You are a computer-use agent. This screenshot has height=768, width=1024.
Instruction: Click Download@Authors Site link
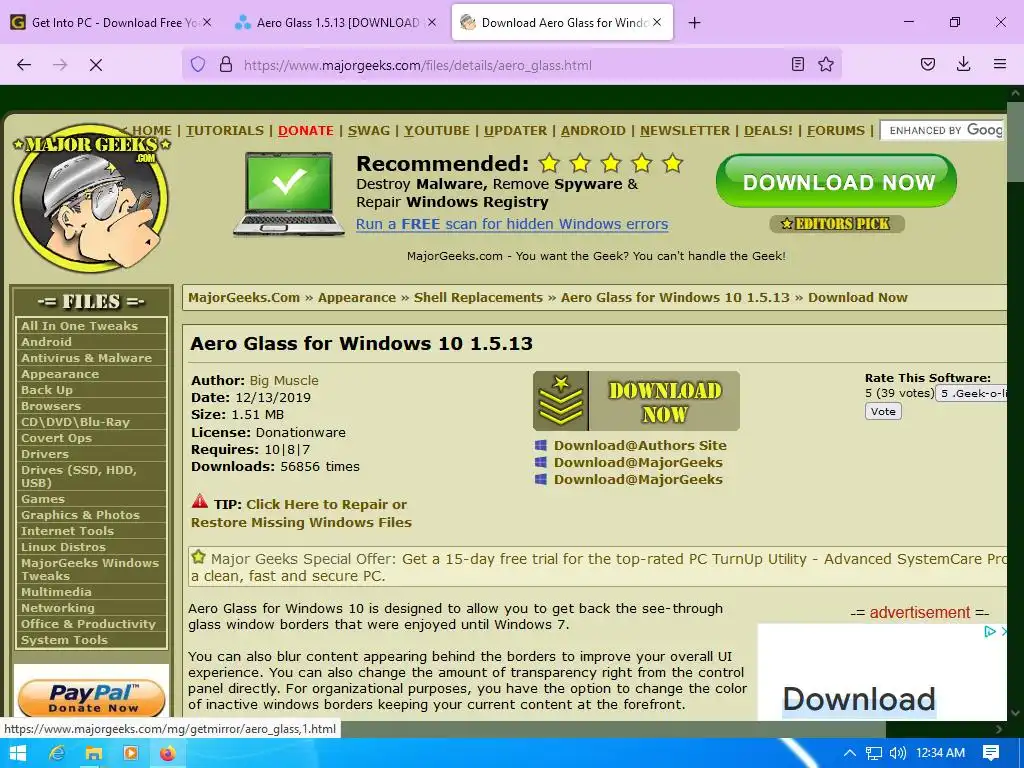(x=640, y=445)
